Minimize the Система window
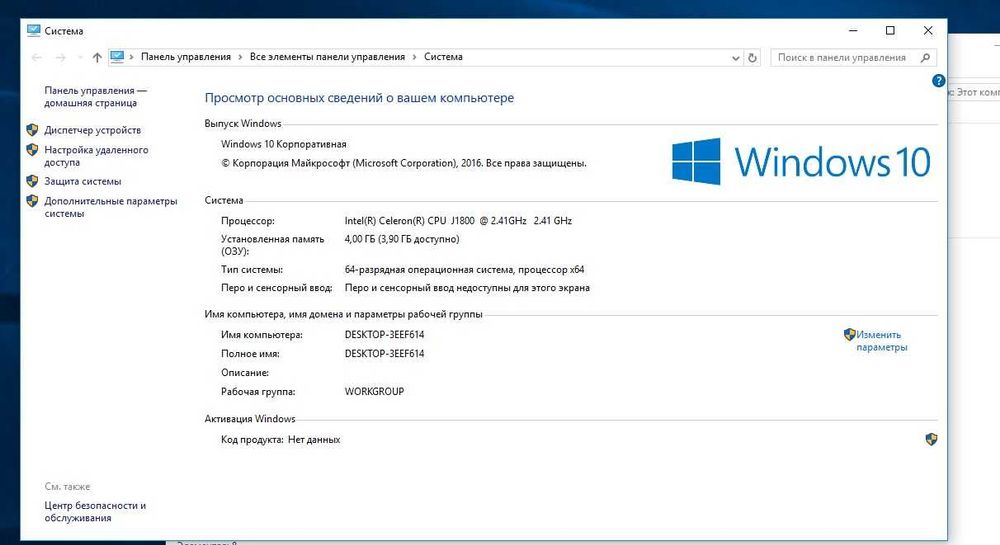 click(x=853, y=30)
